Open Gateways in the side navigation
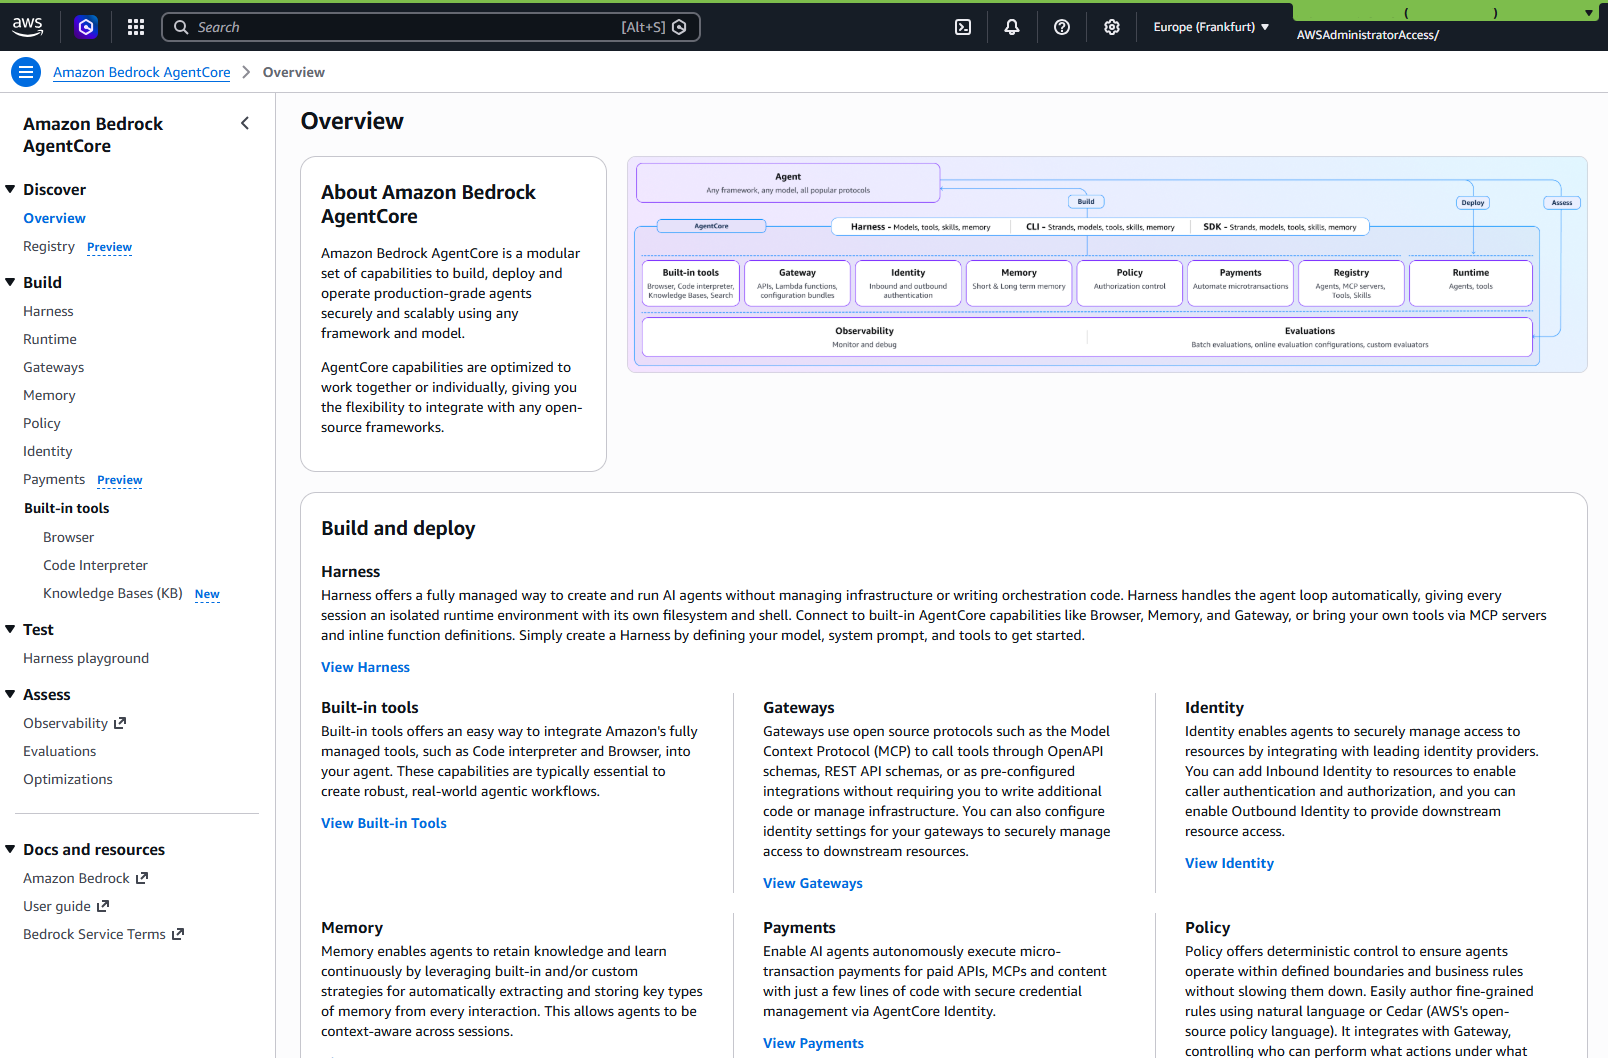1608x1058 pixels. coord(53,367)
